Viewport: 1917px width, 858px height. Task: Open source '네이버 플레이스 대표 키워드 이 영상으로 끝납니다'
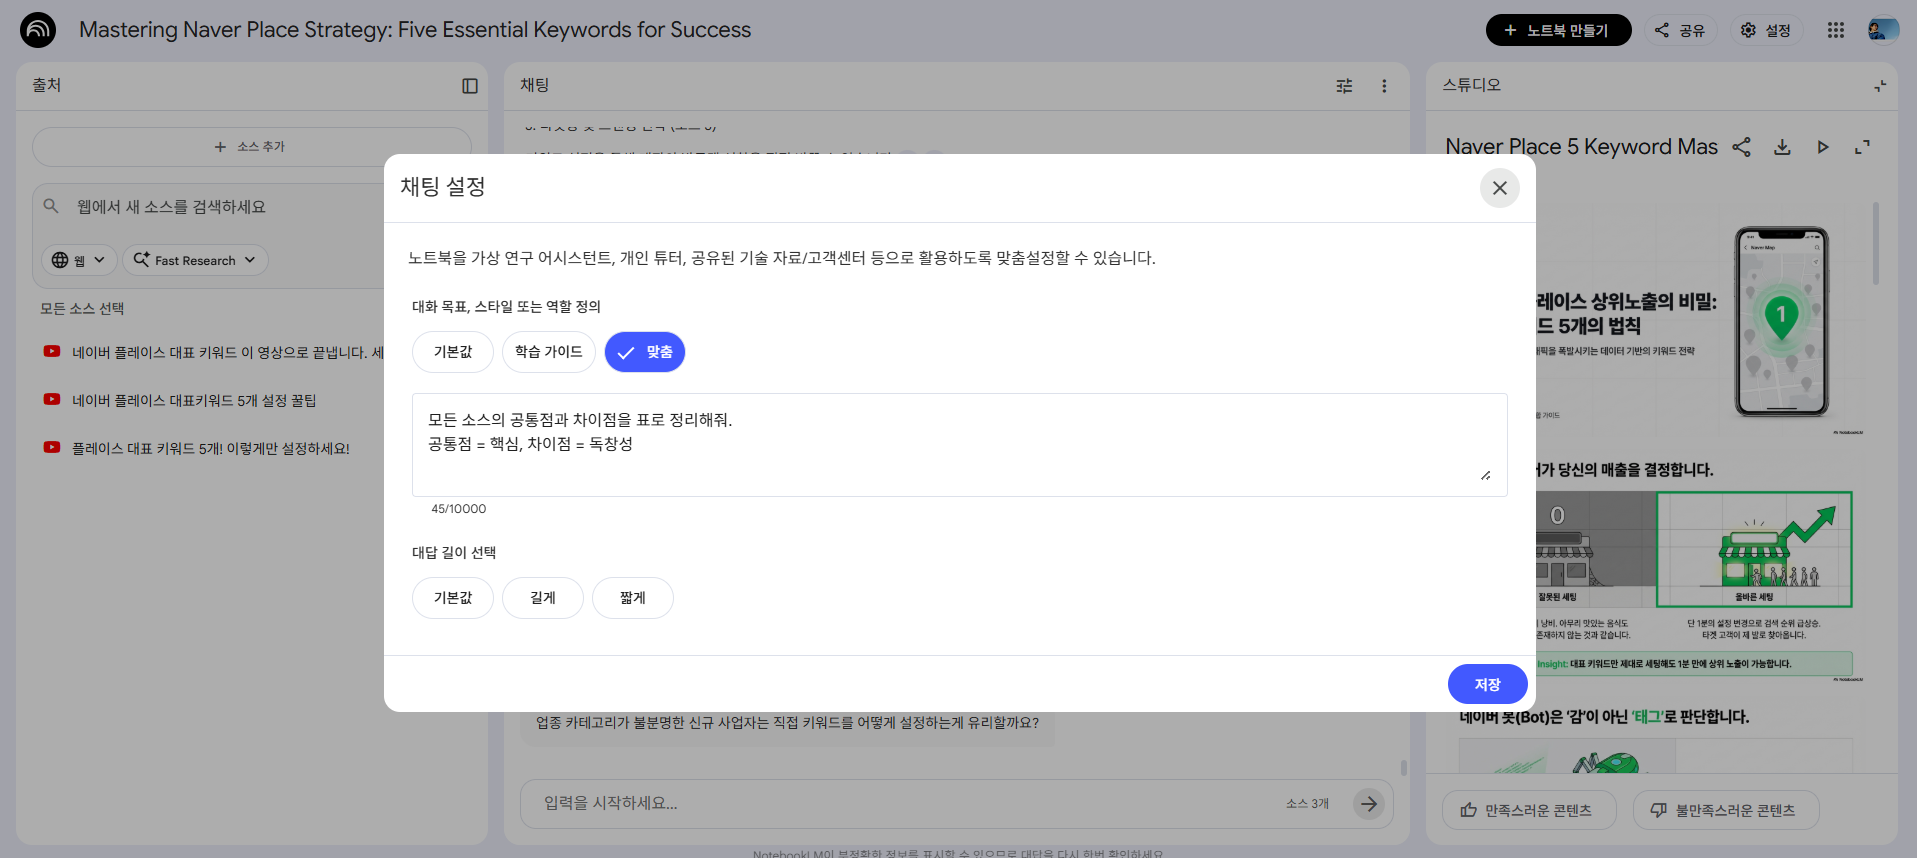click(x=227, y=352)
